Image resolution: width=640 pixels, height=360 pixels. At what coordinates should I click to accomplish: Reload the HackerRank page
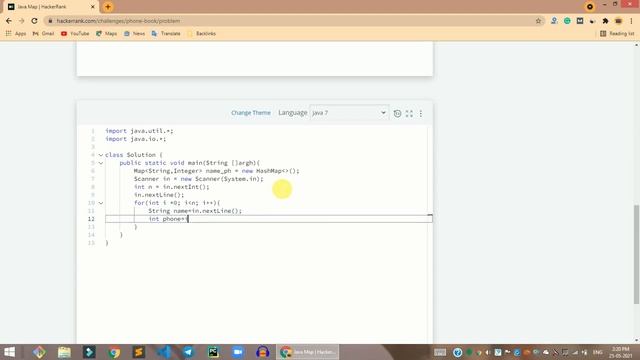(34, 21)
